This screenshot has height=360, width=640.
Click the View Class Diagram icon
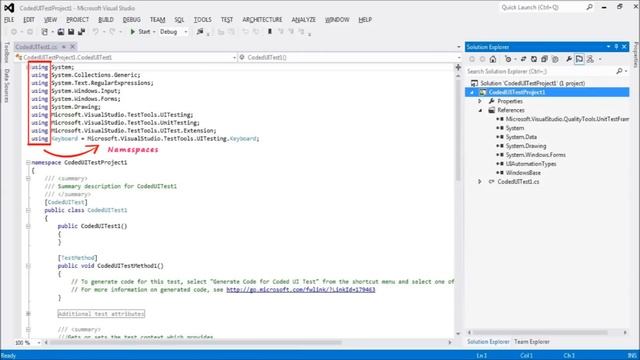click(x=590, y=60)
